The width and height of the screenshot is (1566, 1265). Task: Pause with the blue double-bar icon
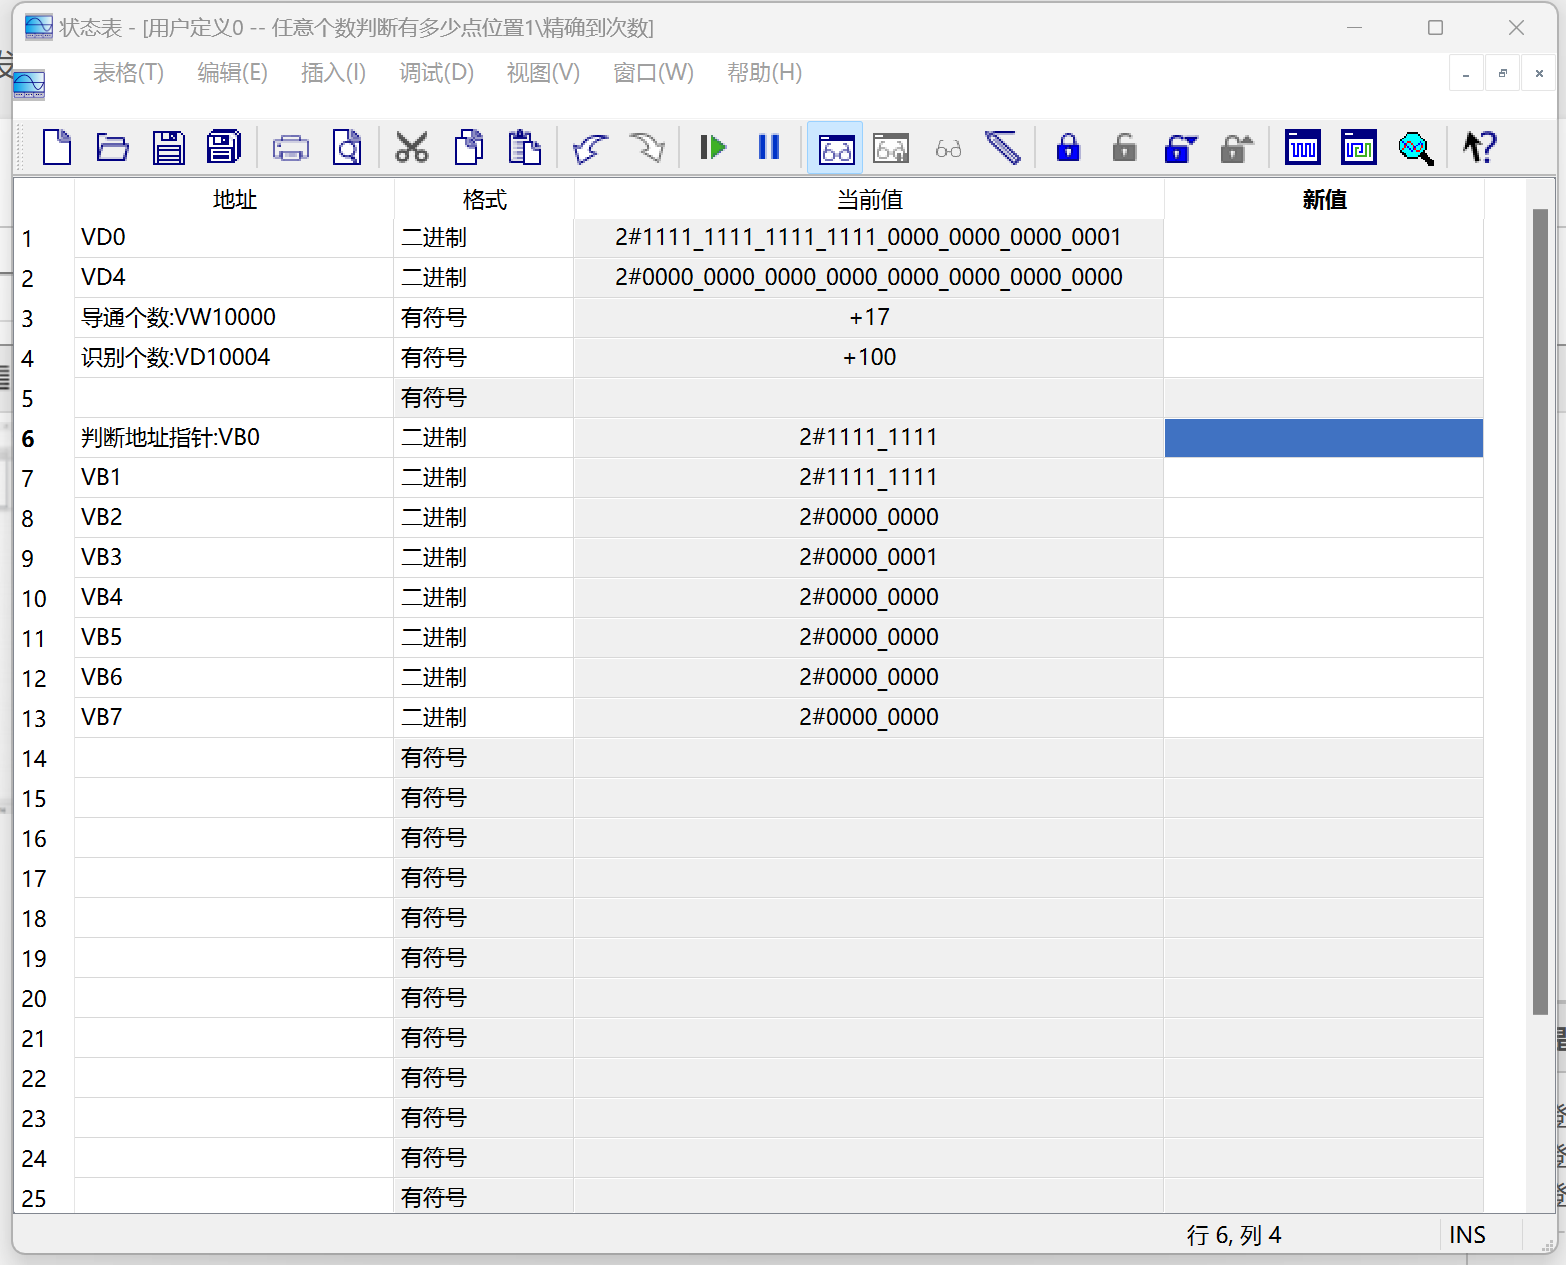click(768, 148)
